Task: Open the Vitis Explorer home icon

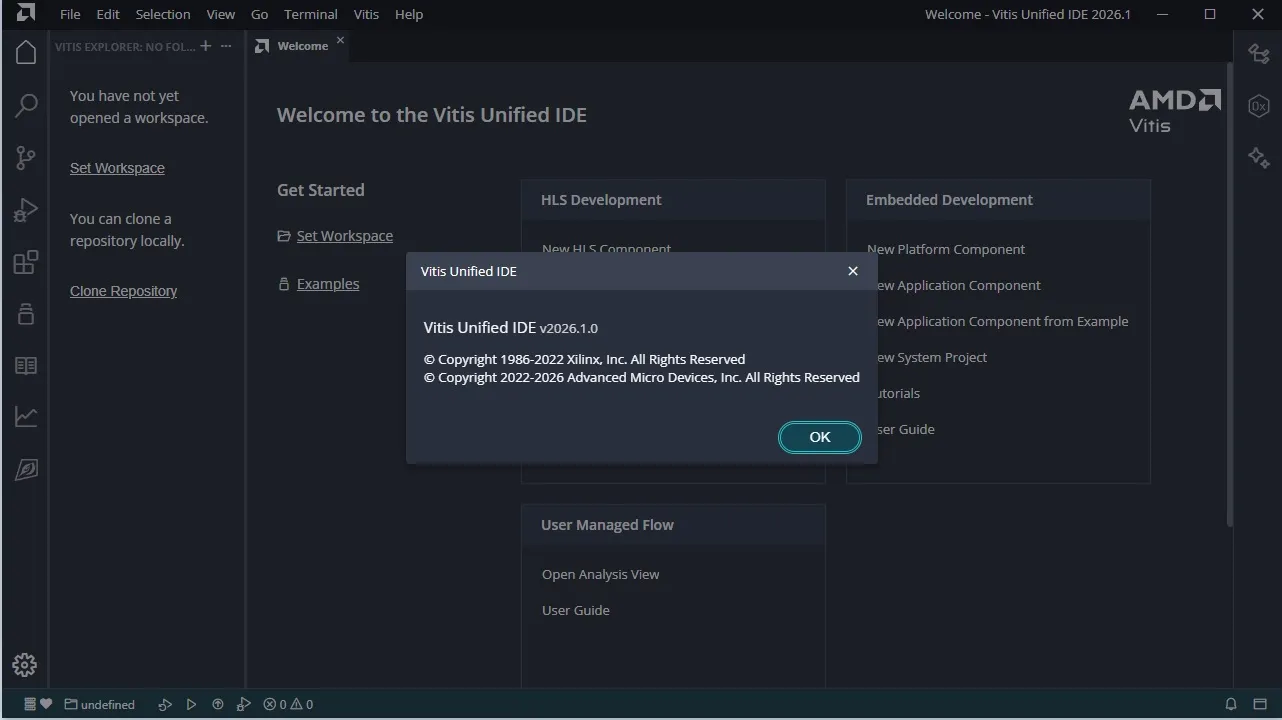Action: (26, 52)
